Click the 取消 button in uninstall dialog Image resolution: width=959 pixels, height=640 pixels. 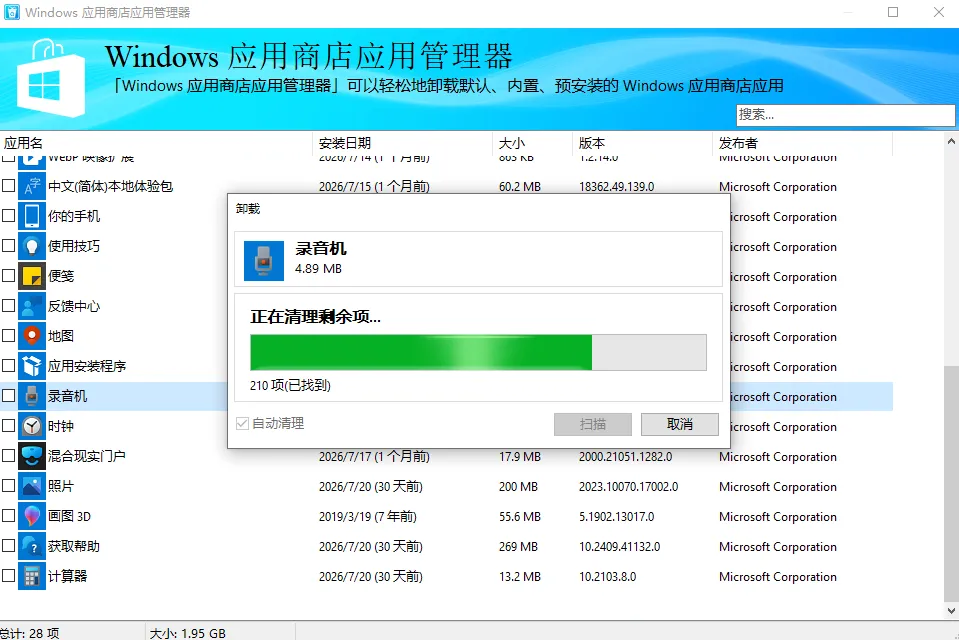click(x=679, y=424)
